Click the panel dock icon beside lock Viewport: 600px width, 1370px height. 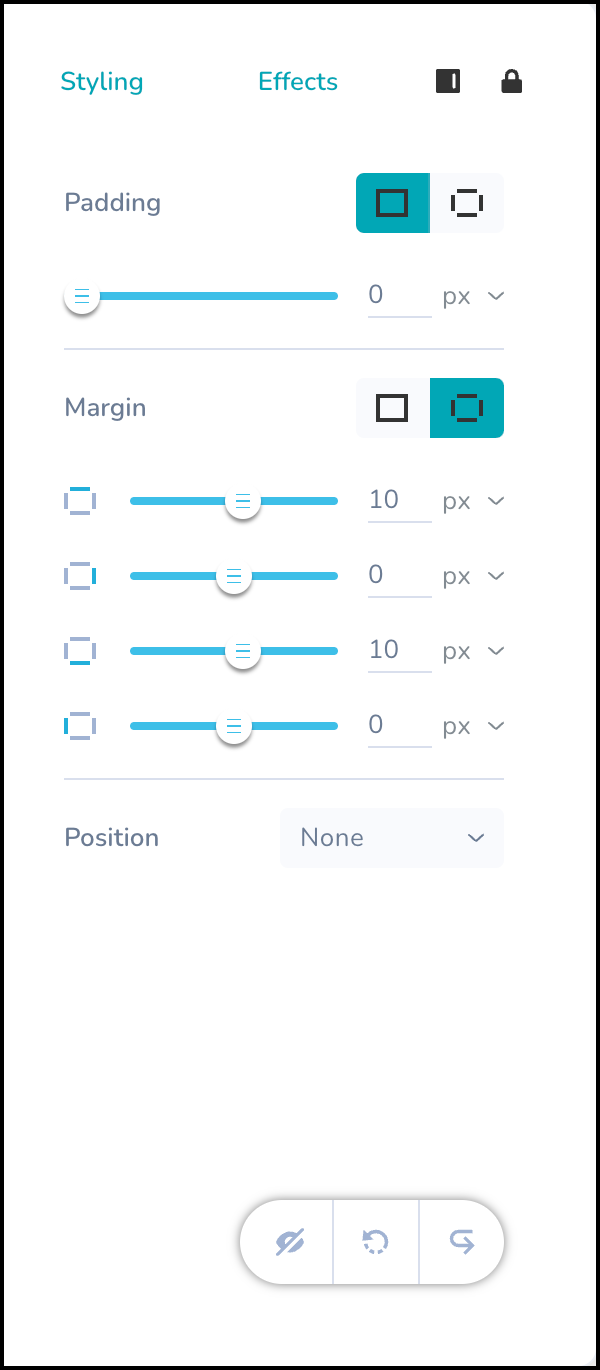point(448,82)
